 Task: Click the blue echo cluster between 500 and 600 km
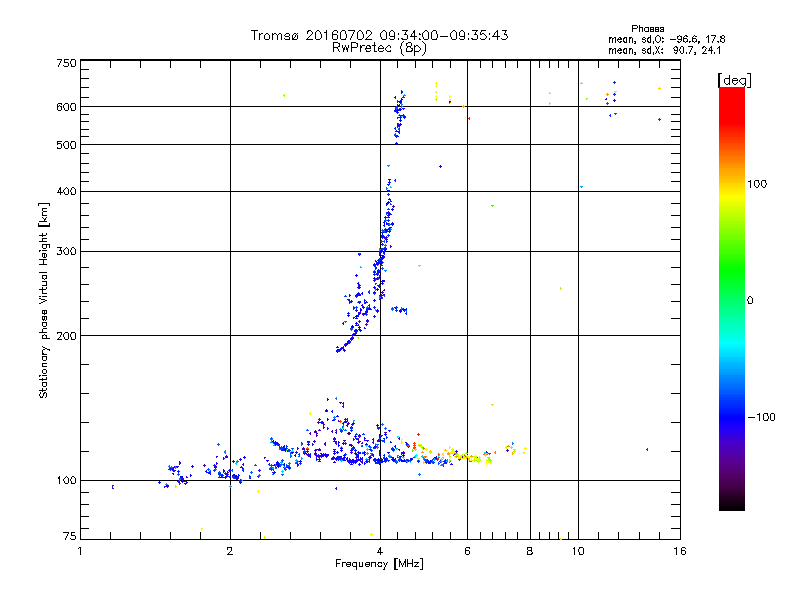click(x=399, y=116)
